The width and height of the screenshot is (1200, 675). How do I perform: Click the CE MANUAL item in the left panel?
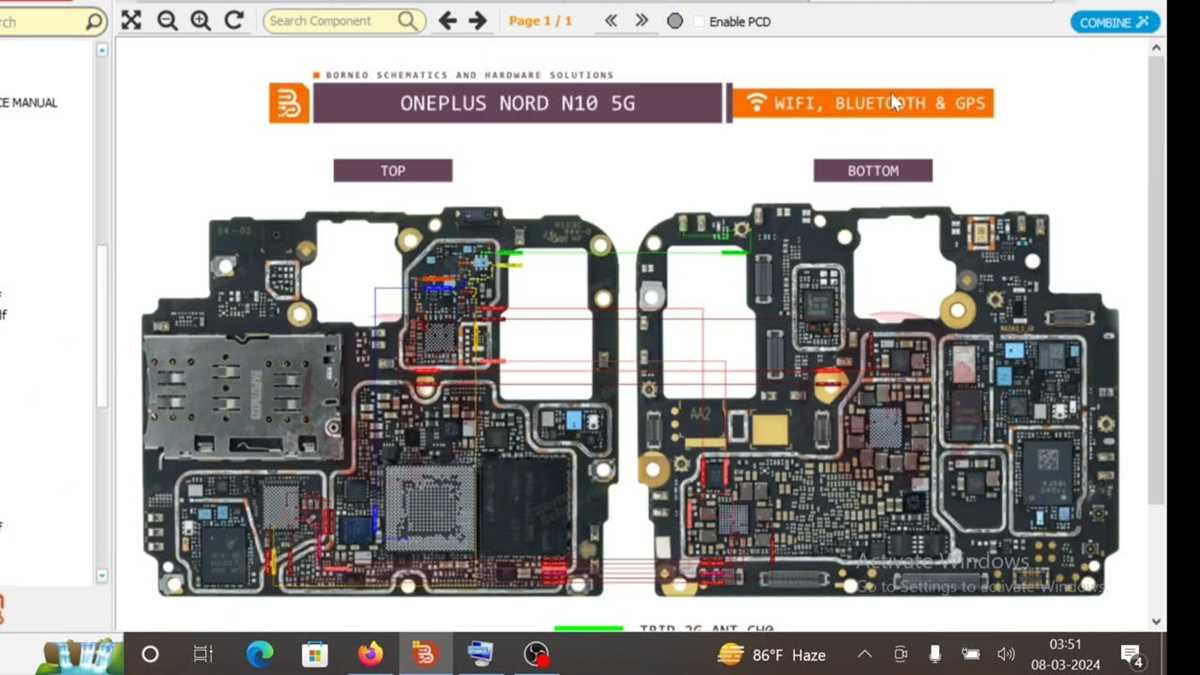tap(29, 103)
